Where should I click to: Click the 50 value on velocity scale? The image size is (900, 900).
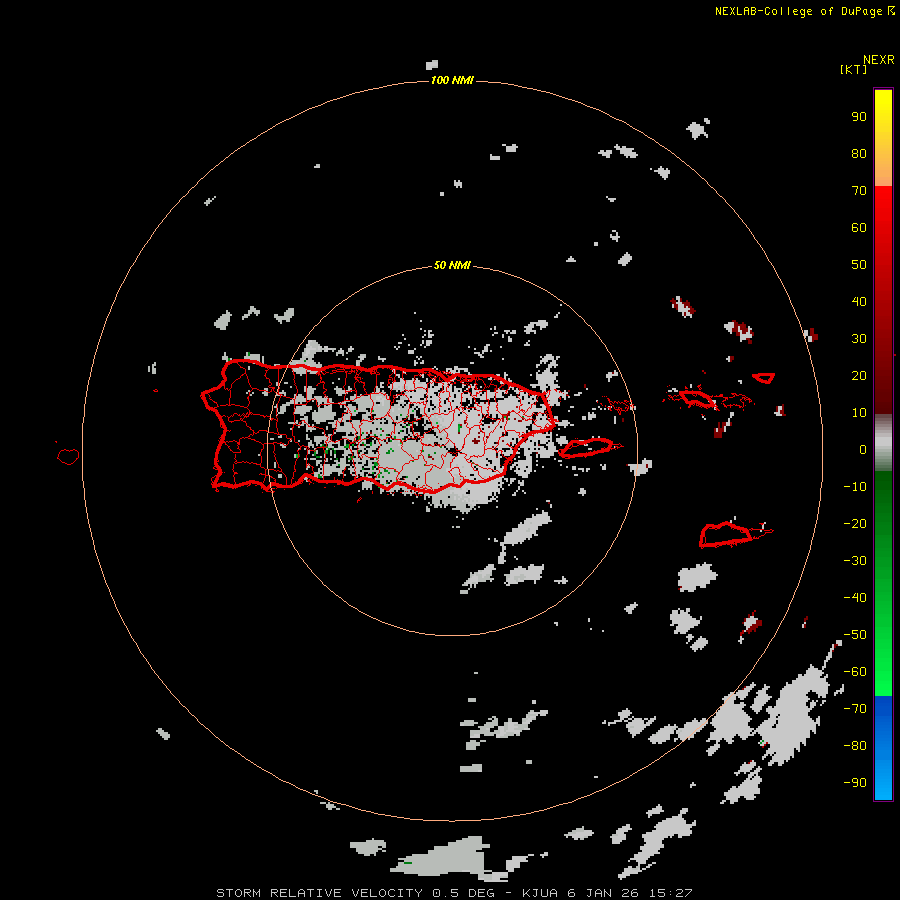click(x=859, y=265)
